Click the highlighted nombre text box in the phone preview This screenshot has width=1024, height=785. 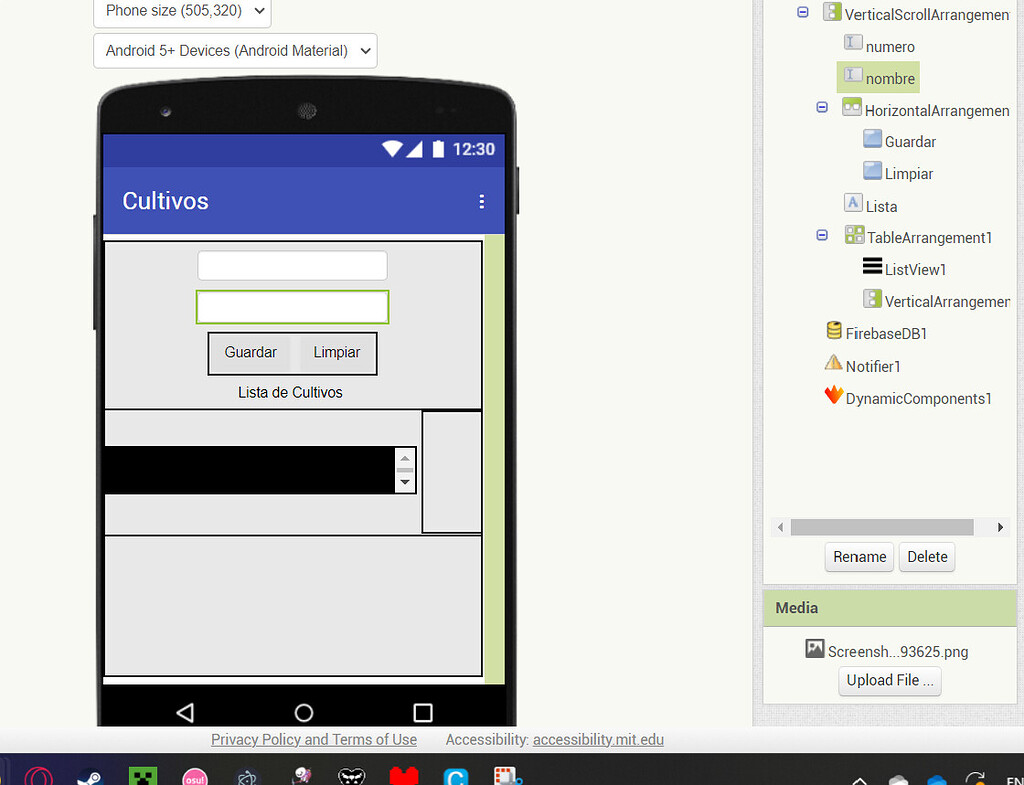(292, 308)
